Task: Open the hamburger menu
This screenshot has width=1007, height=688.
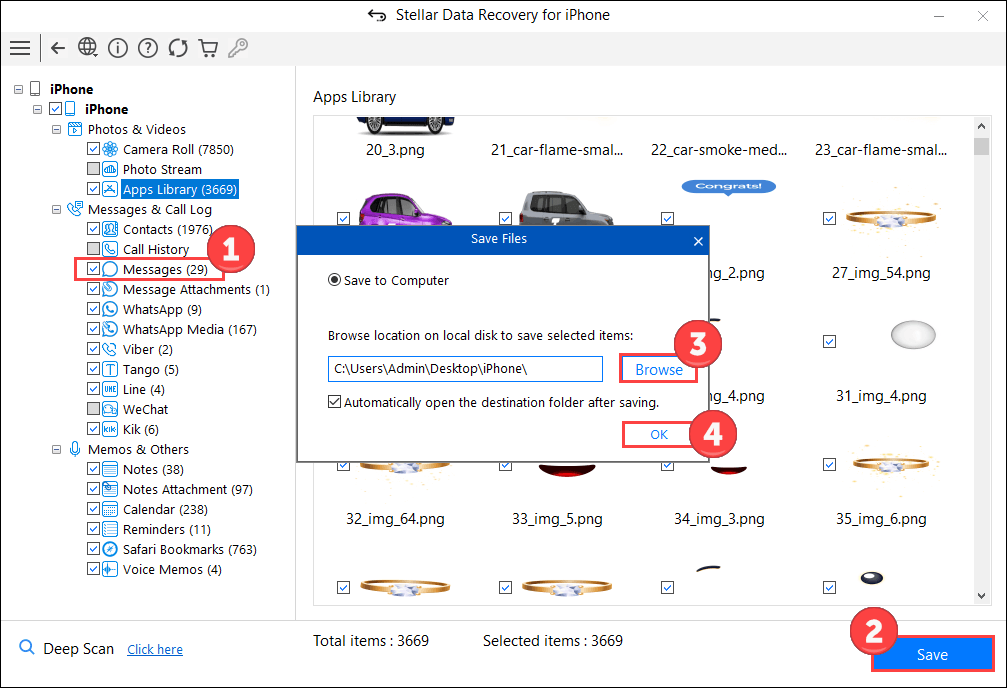Action: coord(20,48)
